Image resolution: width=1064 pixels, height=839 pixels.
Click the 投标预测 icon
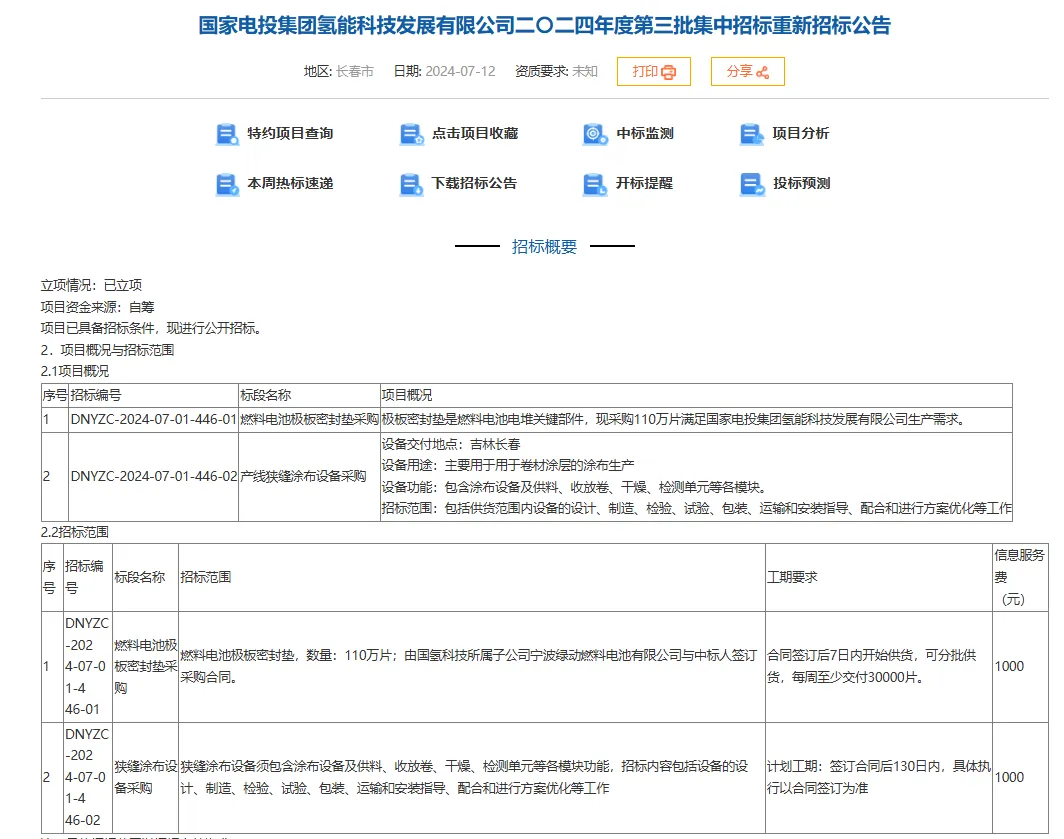point(752,184)
